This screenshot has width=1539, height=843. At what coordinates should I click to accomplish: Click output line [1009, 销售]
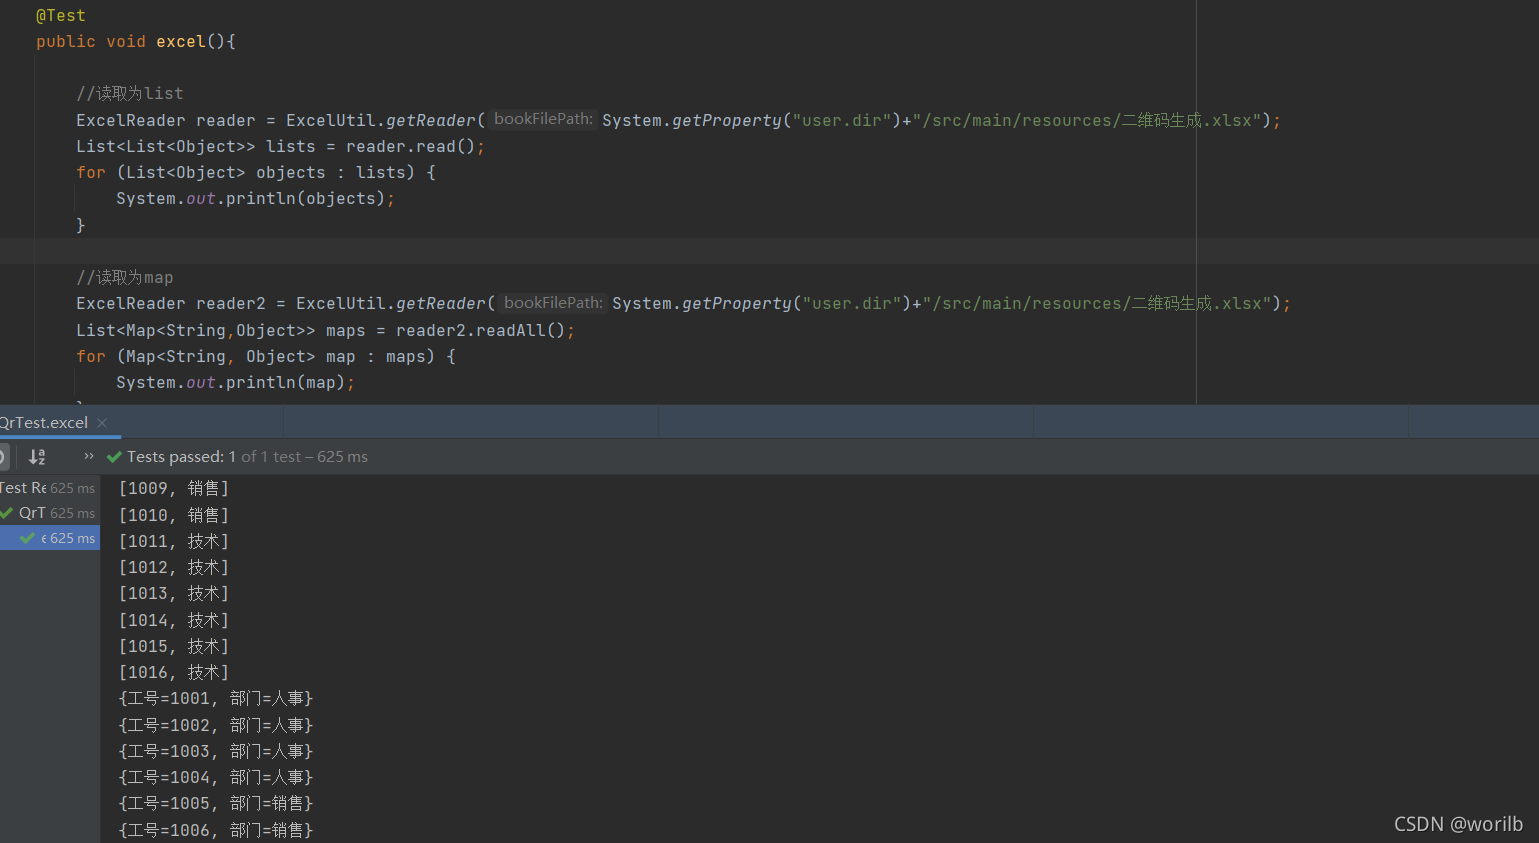pos(174,488)
